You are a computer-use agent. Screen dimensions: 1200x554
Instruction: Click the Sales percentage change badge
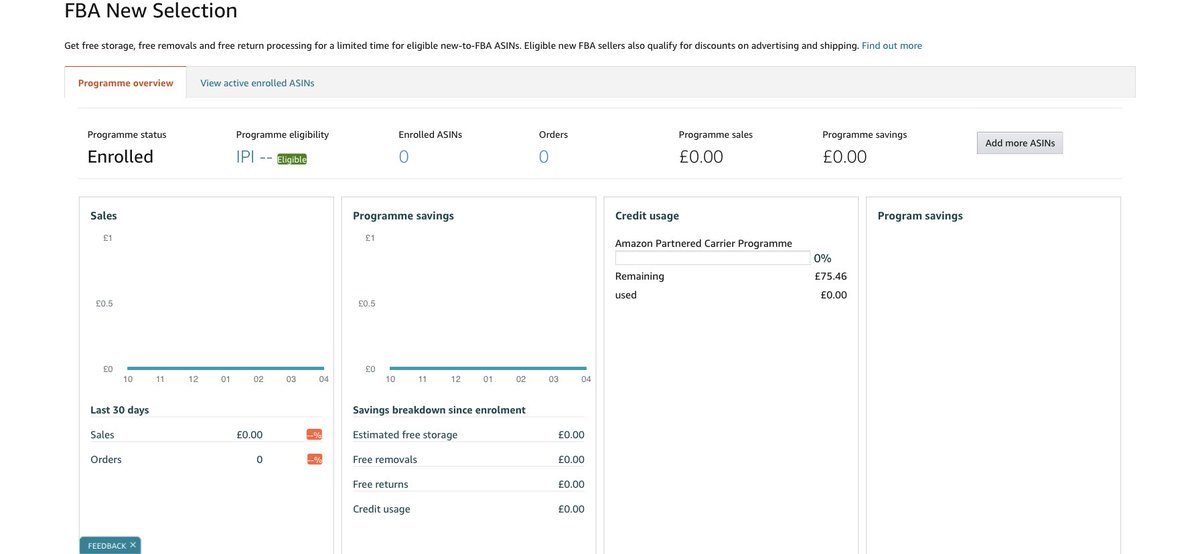pyautogui.click(x=314, y=435)
